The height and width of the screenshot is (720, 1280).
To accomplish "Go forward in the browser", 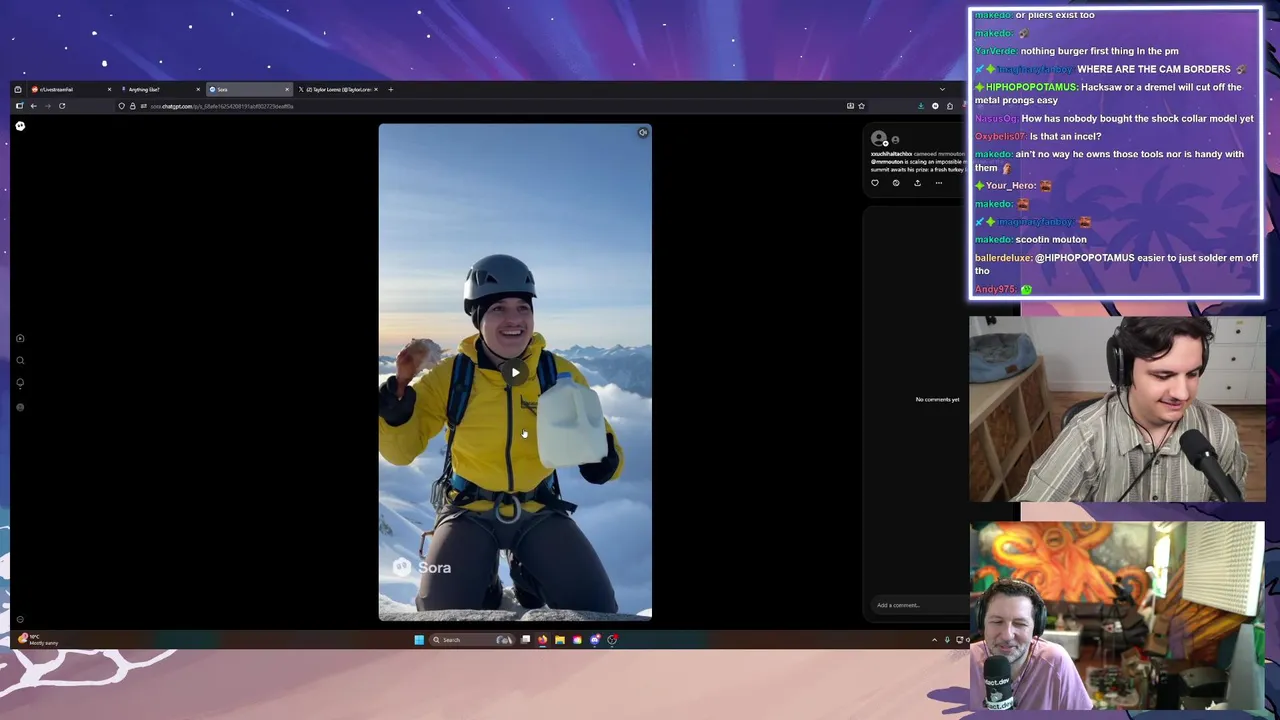I will tap(47, 106).
